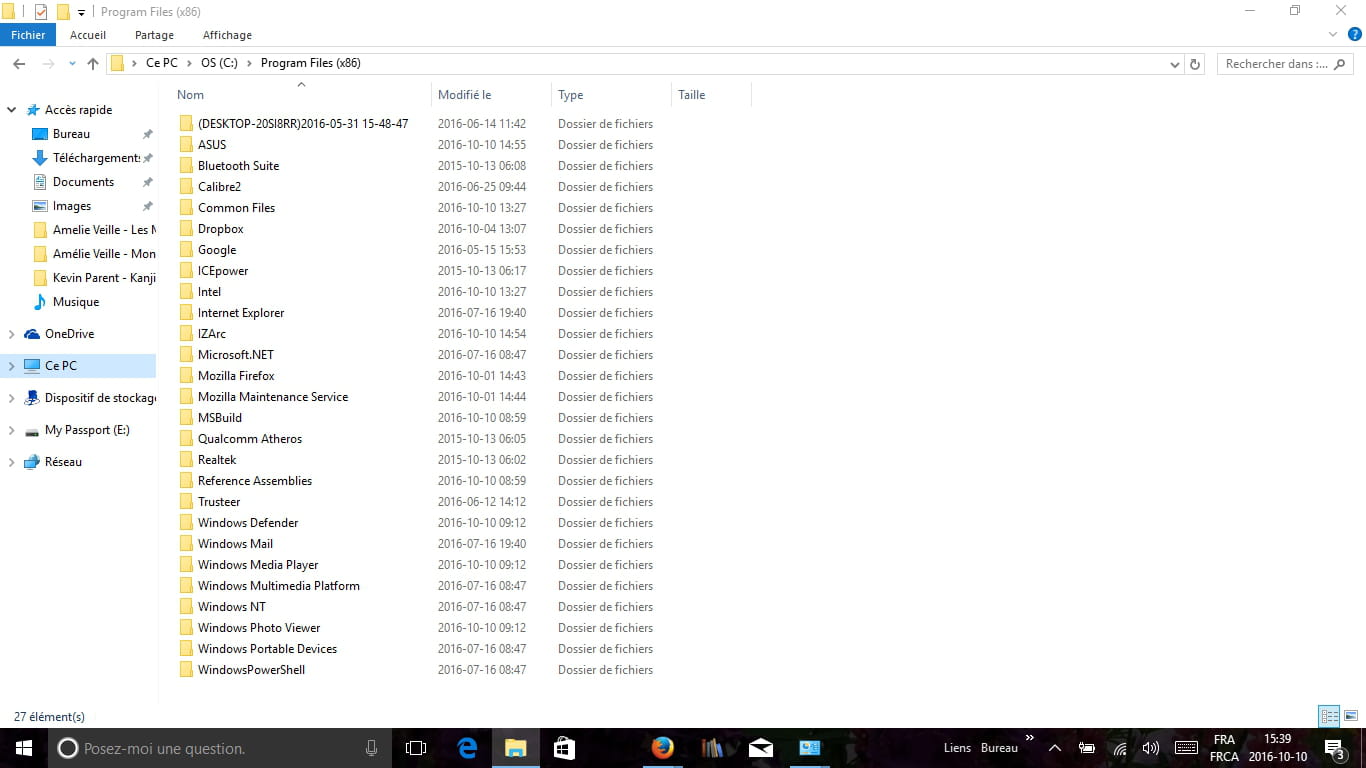Select the Mozilla Firefox folder icon
This screenshot has height=768, width=1366.
[186, 376]
